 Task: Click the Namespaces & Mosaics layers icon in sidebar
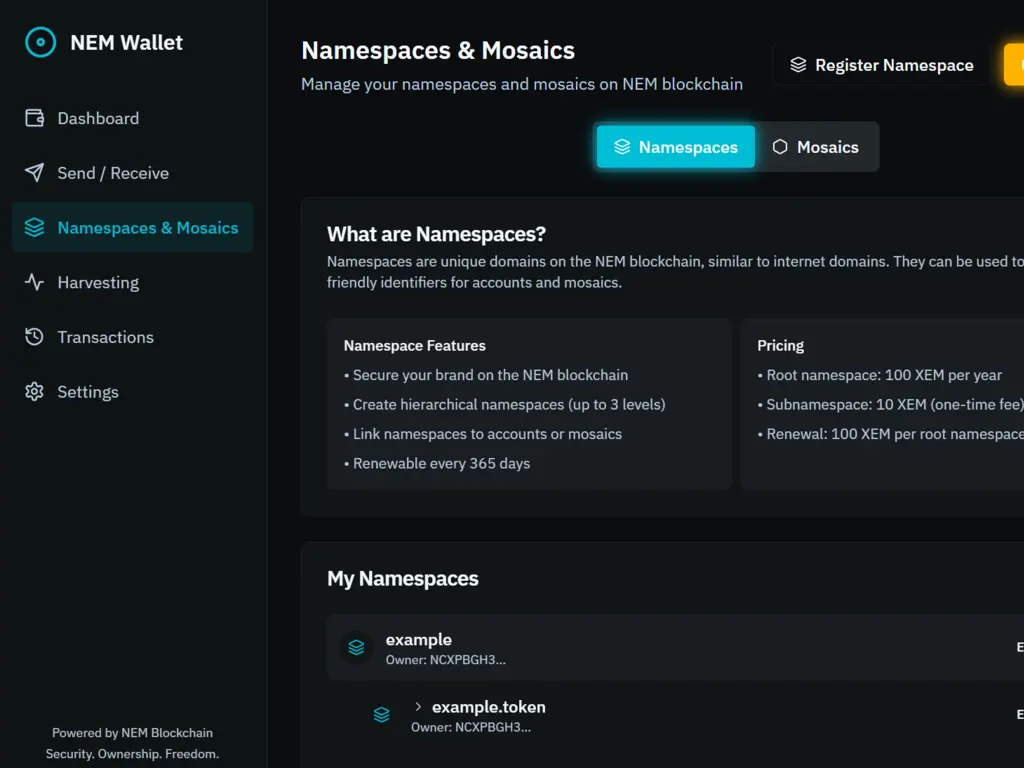(x=35, y=228)
